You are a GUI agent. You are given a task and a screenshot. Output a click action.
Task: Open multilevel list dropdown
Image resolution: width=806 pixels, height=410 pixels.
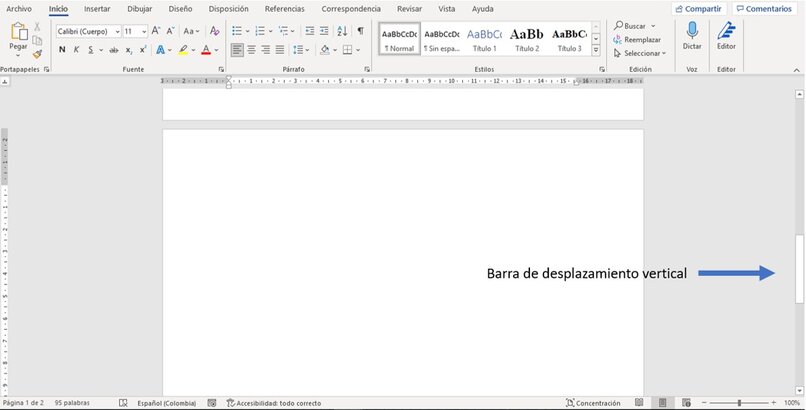(x=293, y=32)
